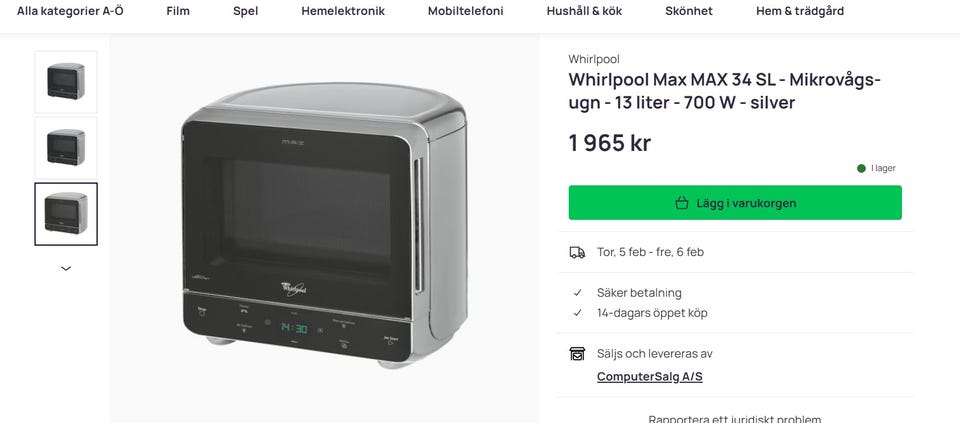The image size is (960, 423).
Task: Click the Whirlpool brand link above the title
Action: (594, 59)
